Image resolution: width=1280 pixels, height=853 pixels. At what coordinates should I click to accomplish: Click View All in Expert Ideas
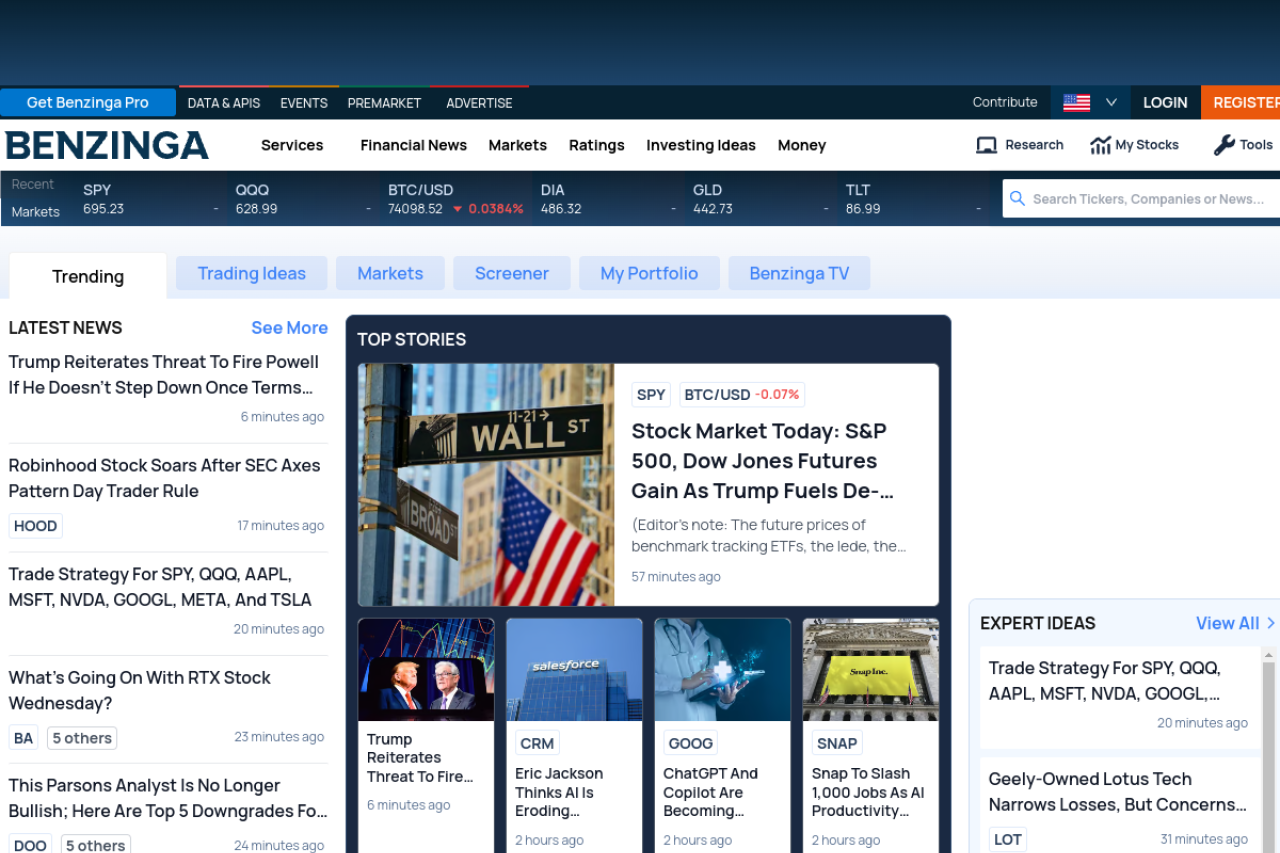pos(1228,623)
